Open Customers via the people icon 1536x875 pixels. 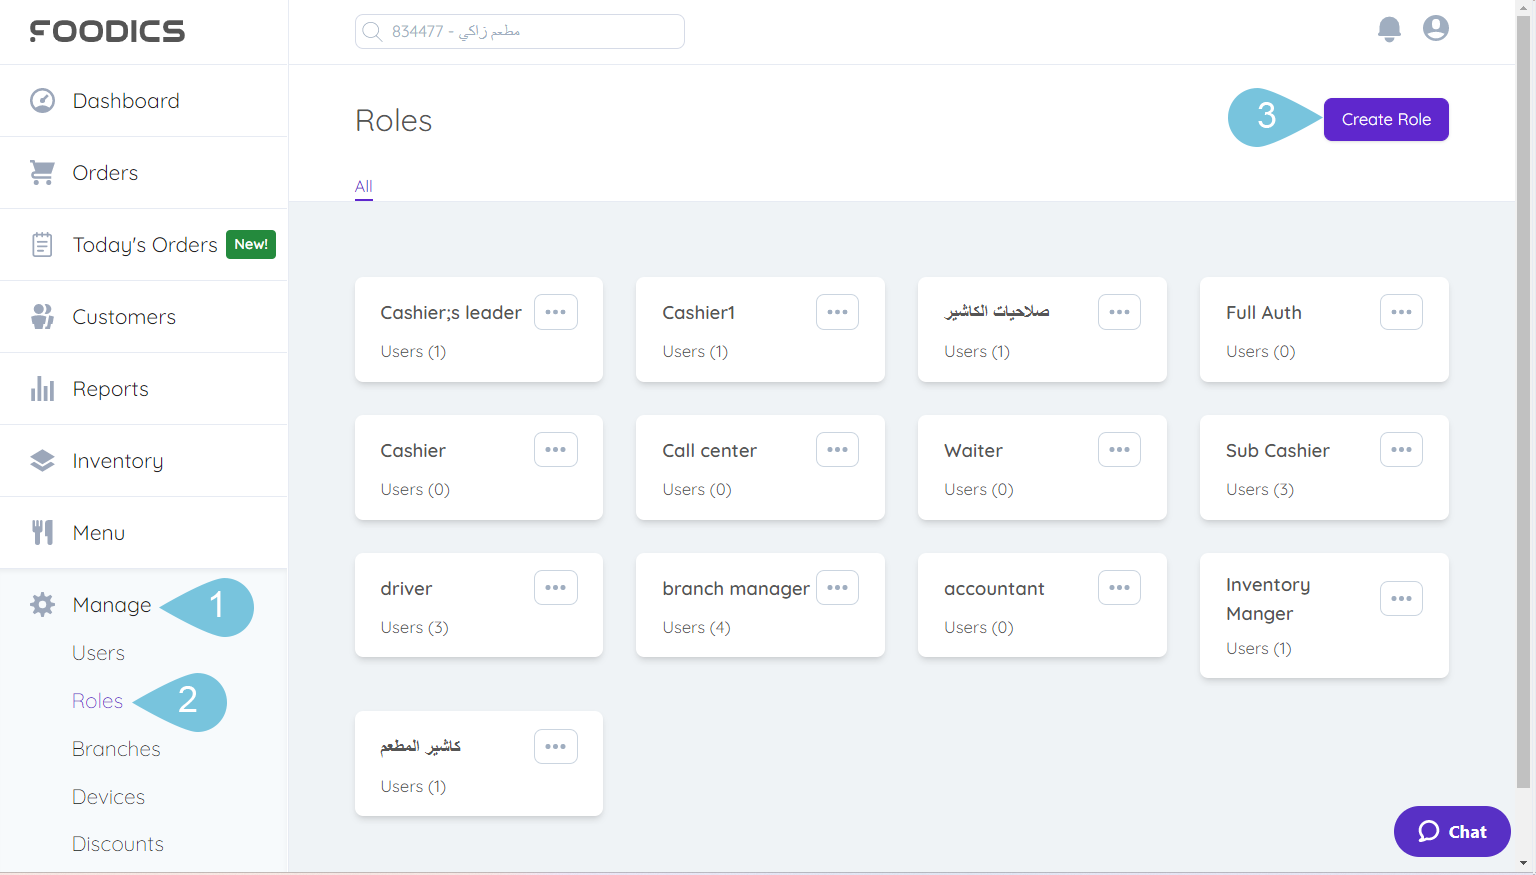[42, 316]
